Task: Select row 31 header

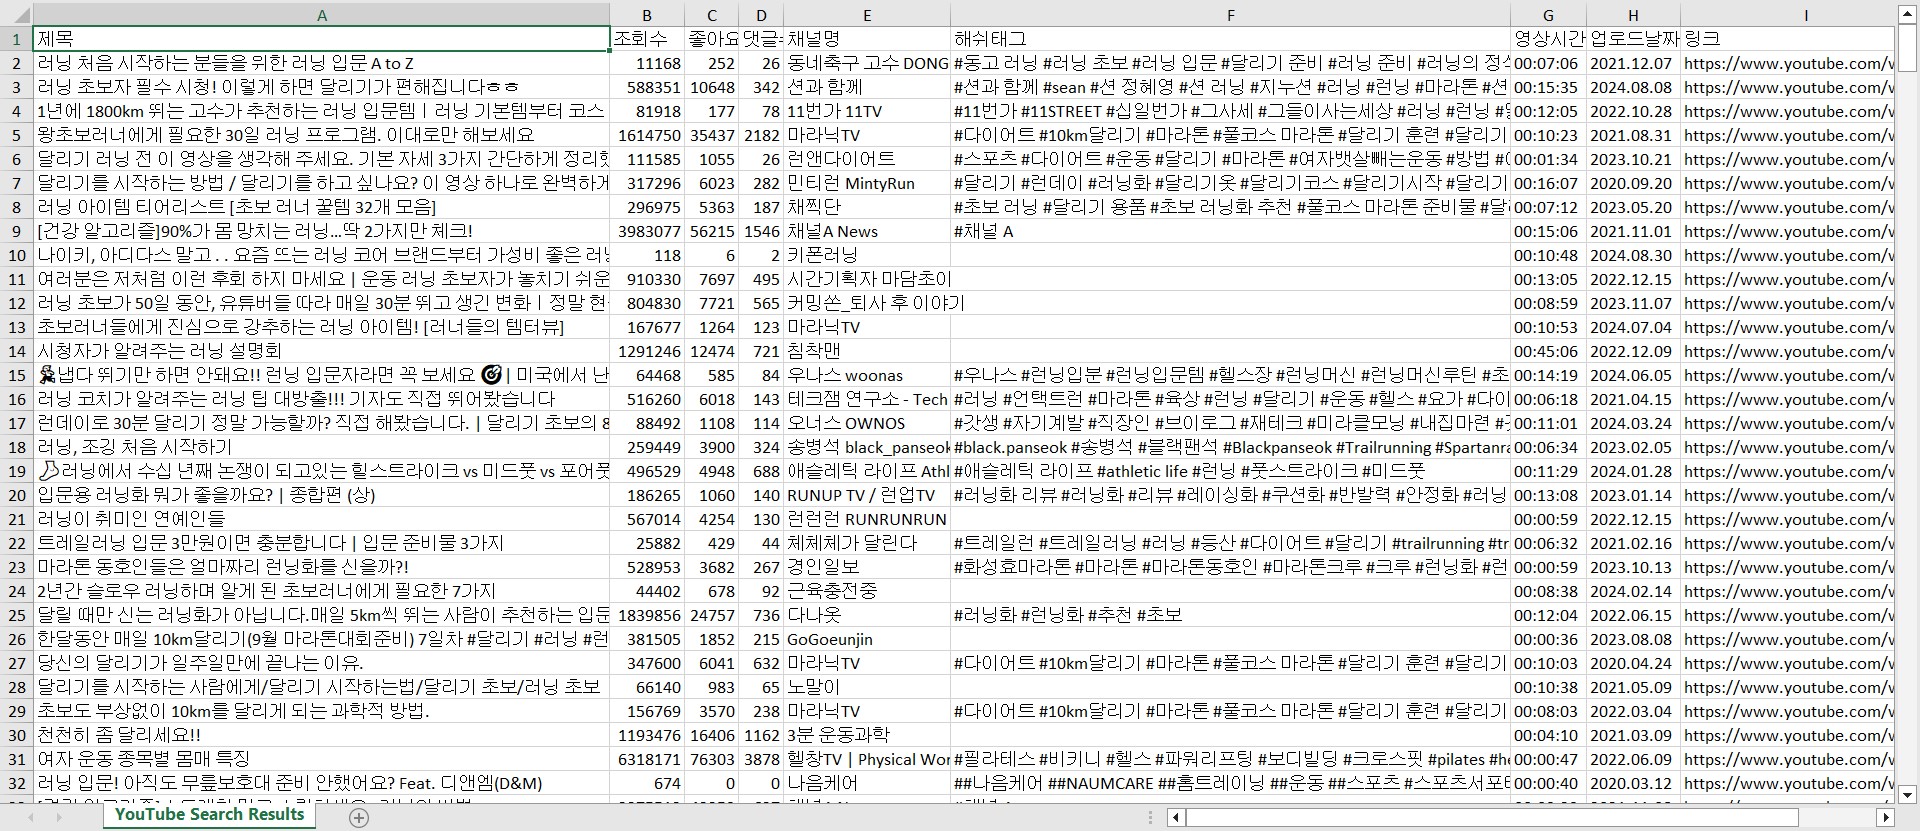Action: 16,759
